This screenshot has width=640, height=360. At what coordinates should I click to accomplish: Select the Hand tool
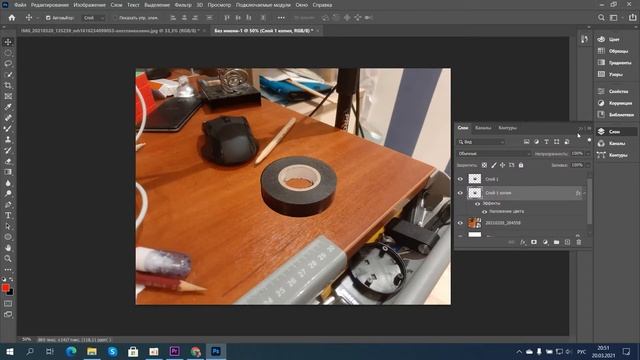tap(8, 248)
